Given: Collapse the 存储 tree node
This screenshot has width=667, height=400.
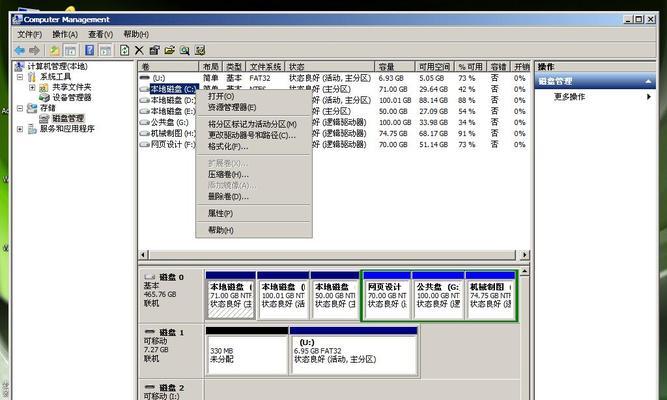Looking at the screenshot, I should pyautogui.click(x=20, y=108).
